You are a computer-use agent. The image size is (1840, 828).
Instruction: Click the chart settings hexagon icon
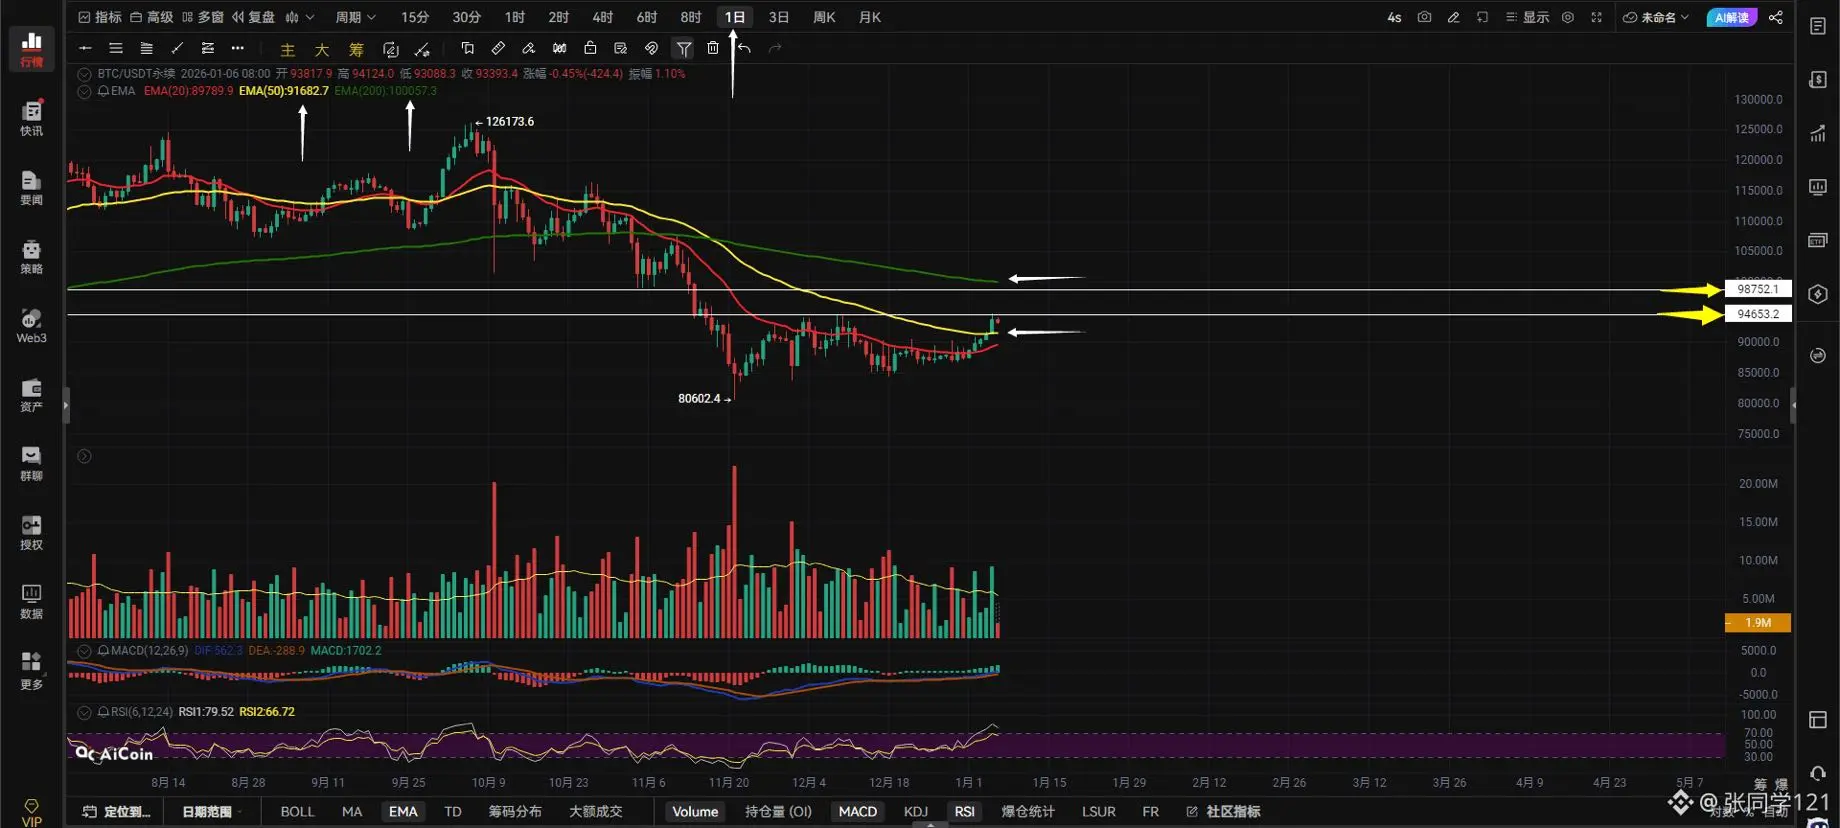click(x=1568, y=17)
